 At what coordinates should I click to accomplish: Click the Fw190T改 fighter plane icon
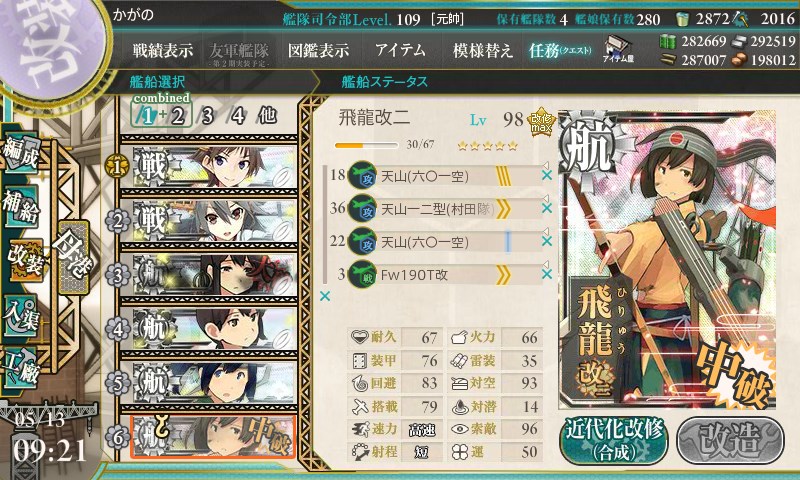[362, 274]
